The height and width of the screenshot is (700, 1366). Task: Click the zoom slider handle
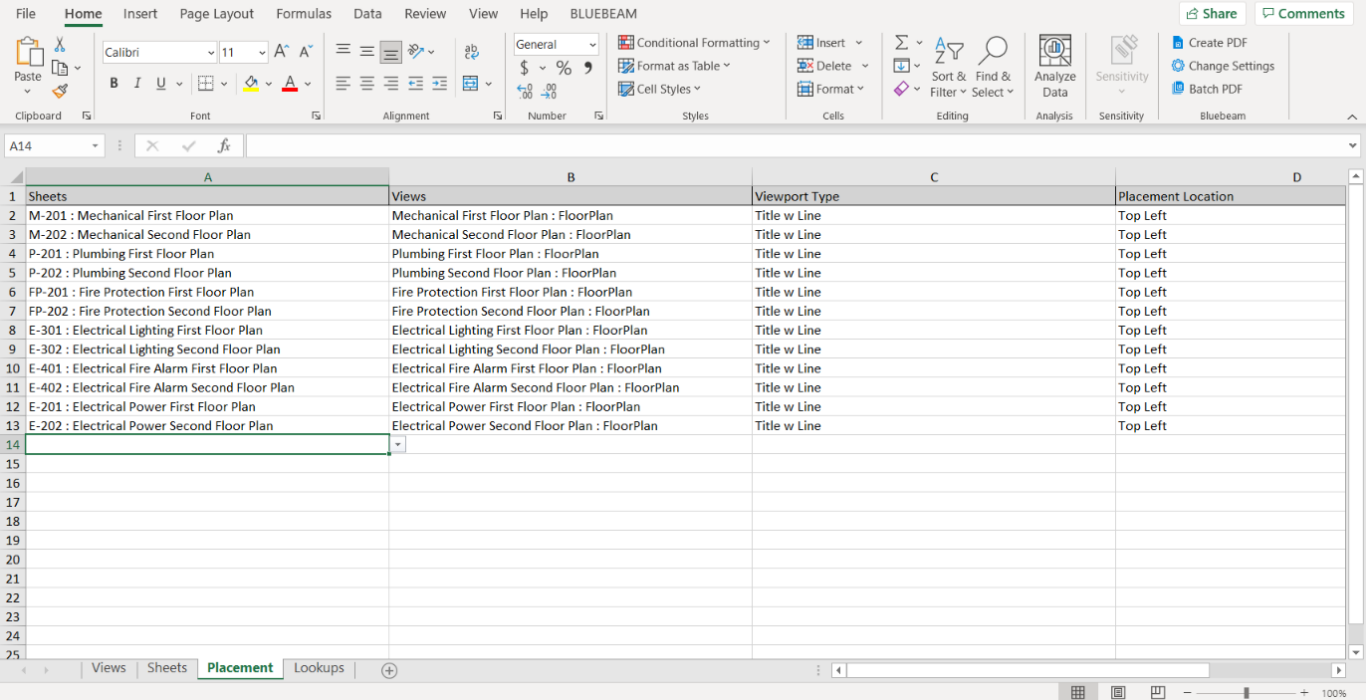click(1246, 692)
